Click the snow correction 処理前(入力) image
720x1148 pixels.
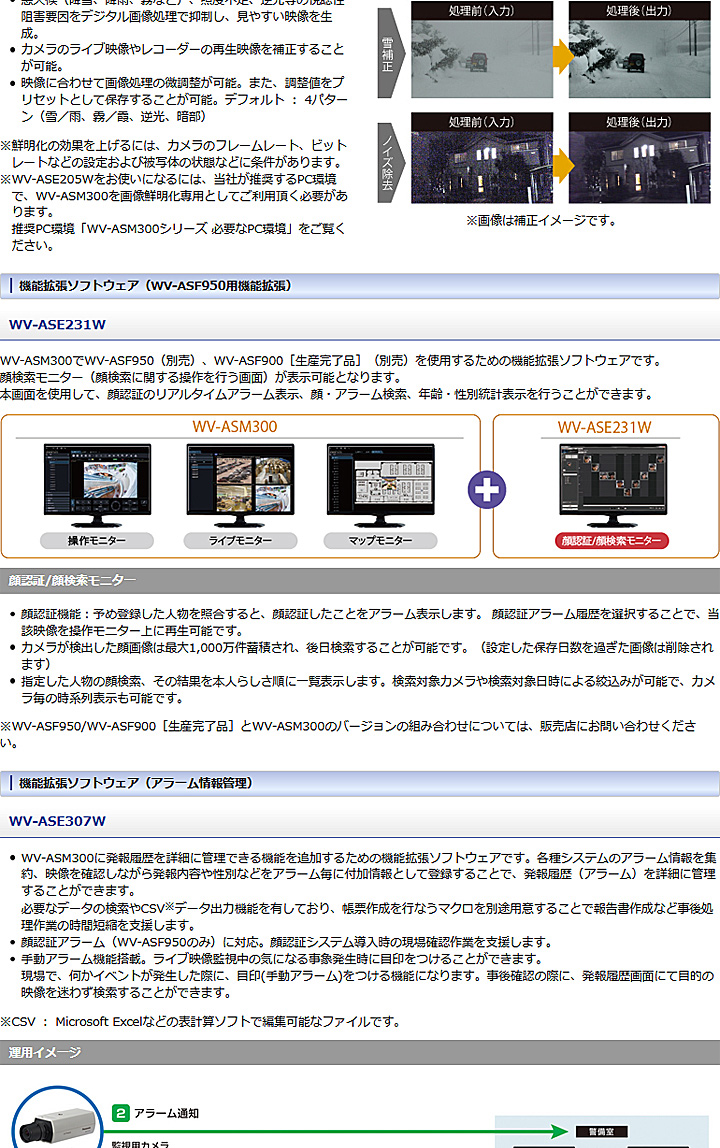[x=481, y=50]
